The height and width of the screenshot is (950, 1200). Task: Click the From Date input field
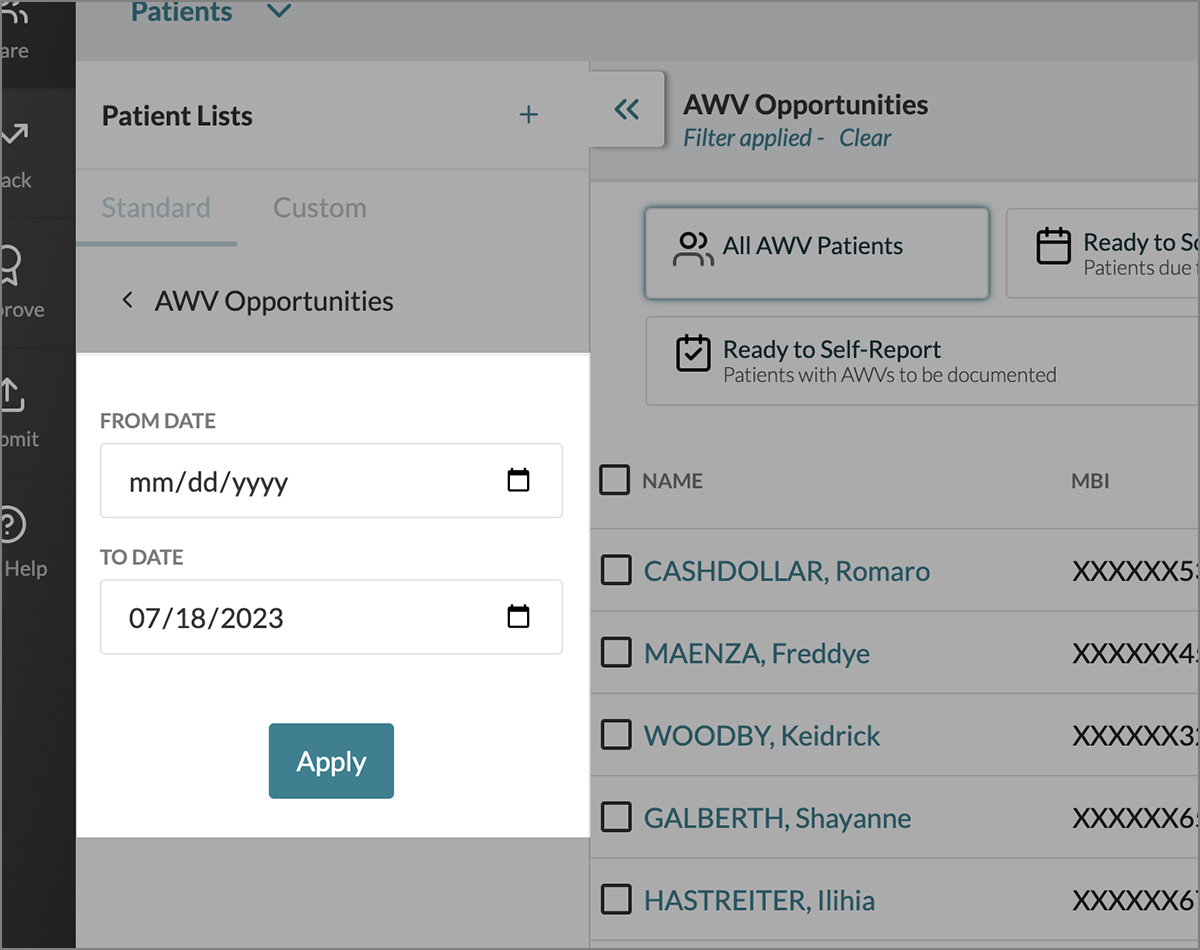300,482
